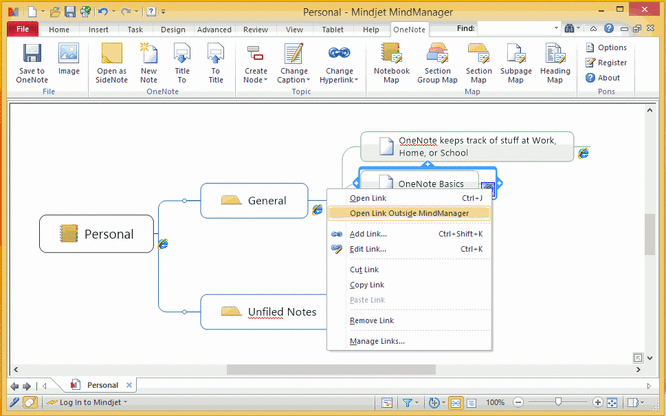The image size is (666, 416).
Task: Create a New Note
Action: 149,63
